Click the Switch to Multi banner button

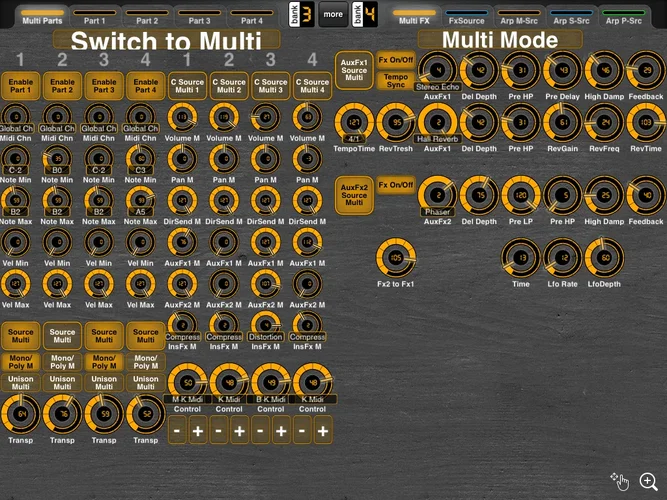tap(166, 40)
